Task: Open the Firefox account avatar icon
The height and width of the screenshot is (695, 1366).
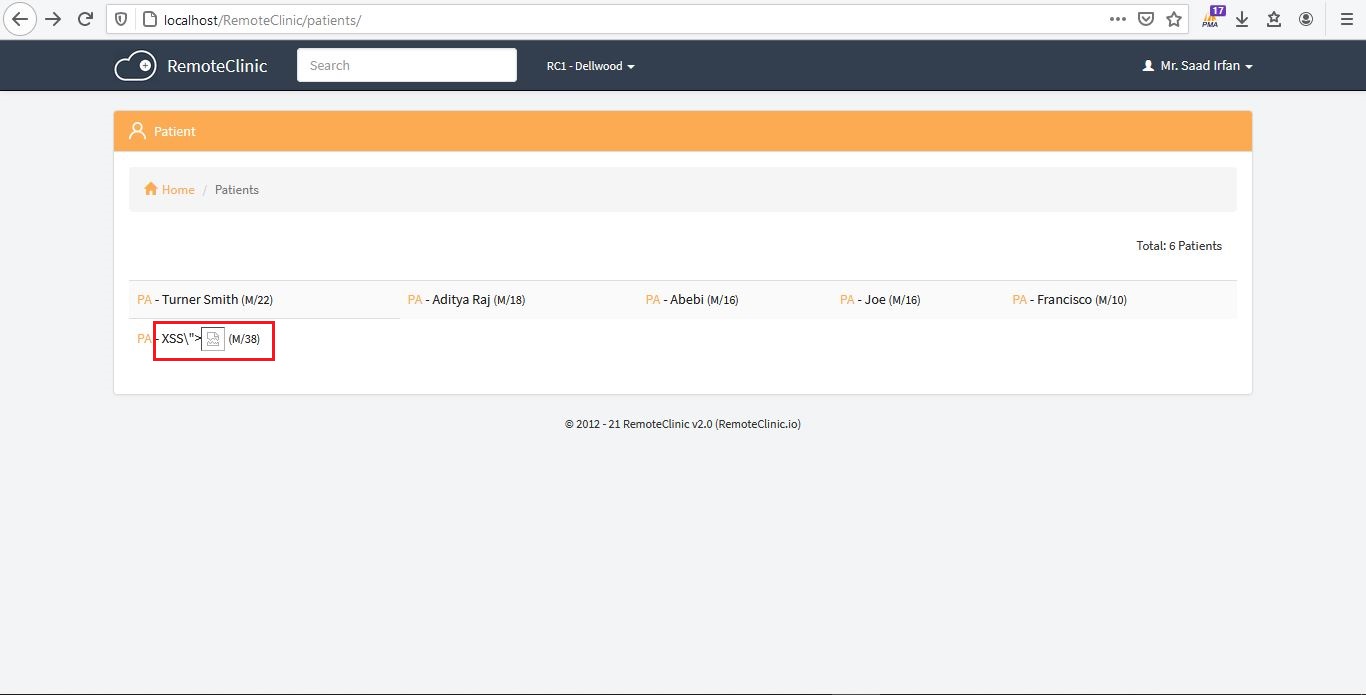Action: click(x=1306, y=19)
